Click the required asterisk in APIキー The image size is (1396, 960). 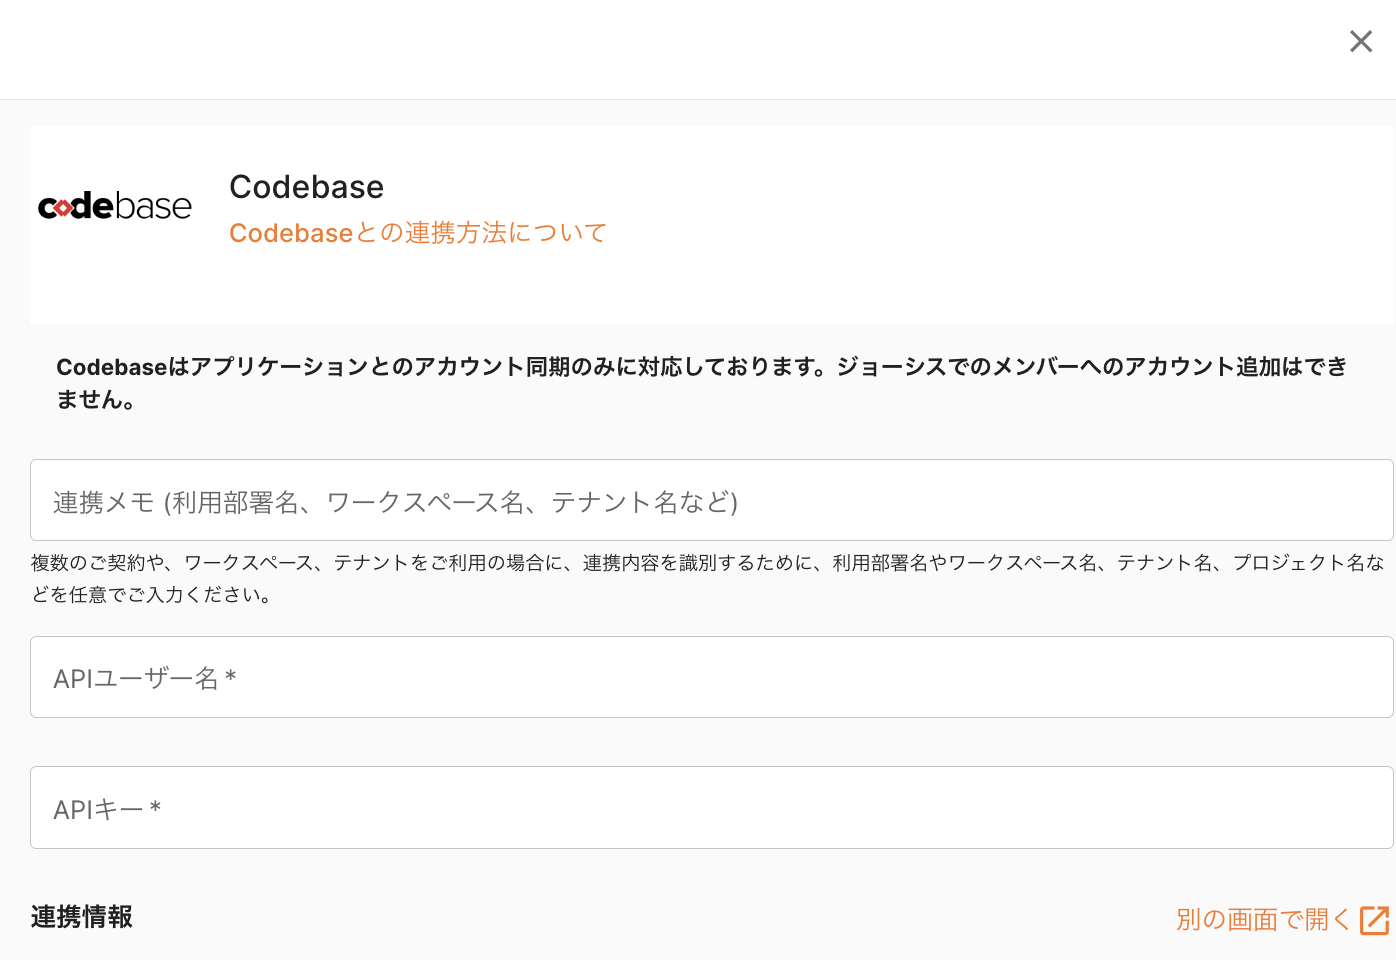point(155,808)
